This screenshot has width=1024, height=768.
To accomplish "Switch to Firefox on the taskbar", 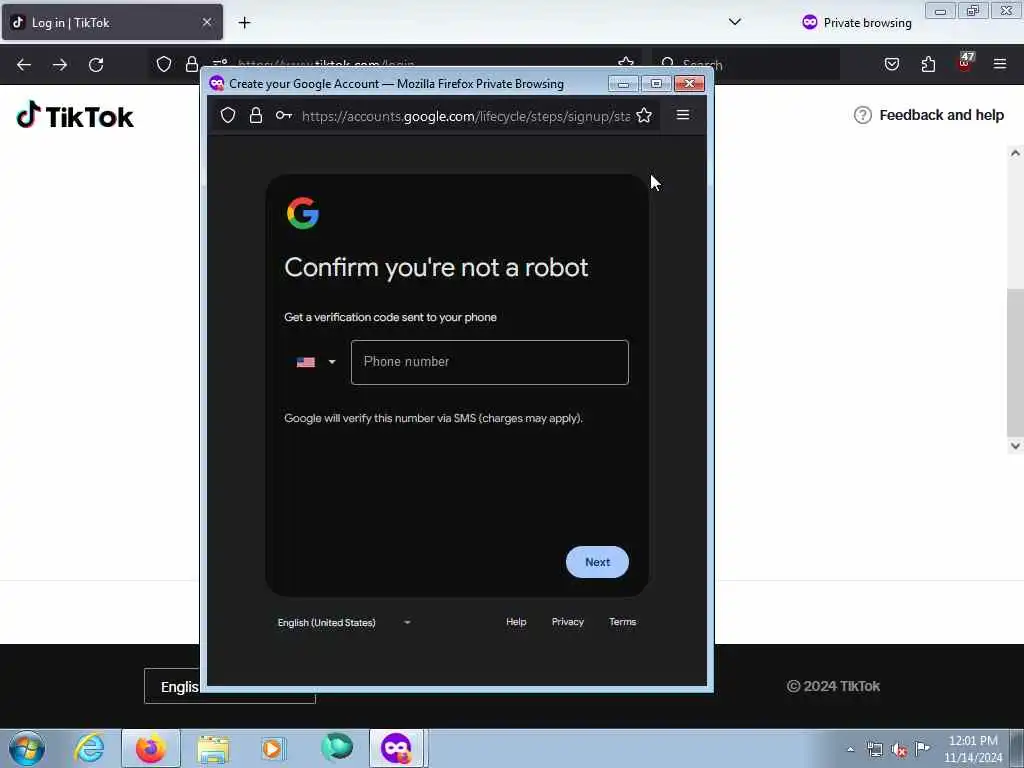I will coord(151,748).
